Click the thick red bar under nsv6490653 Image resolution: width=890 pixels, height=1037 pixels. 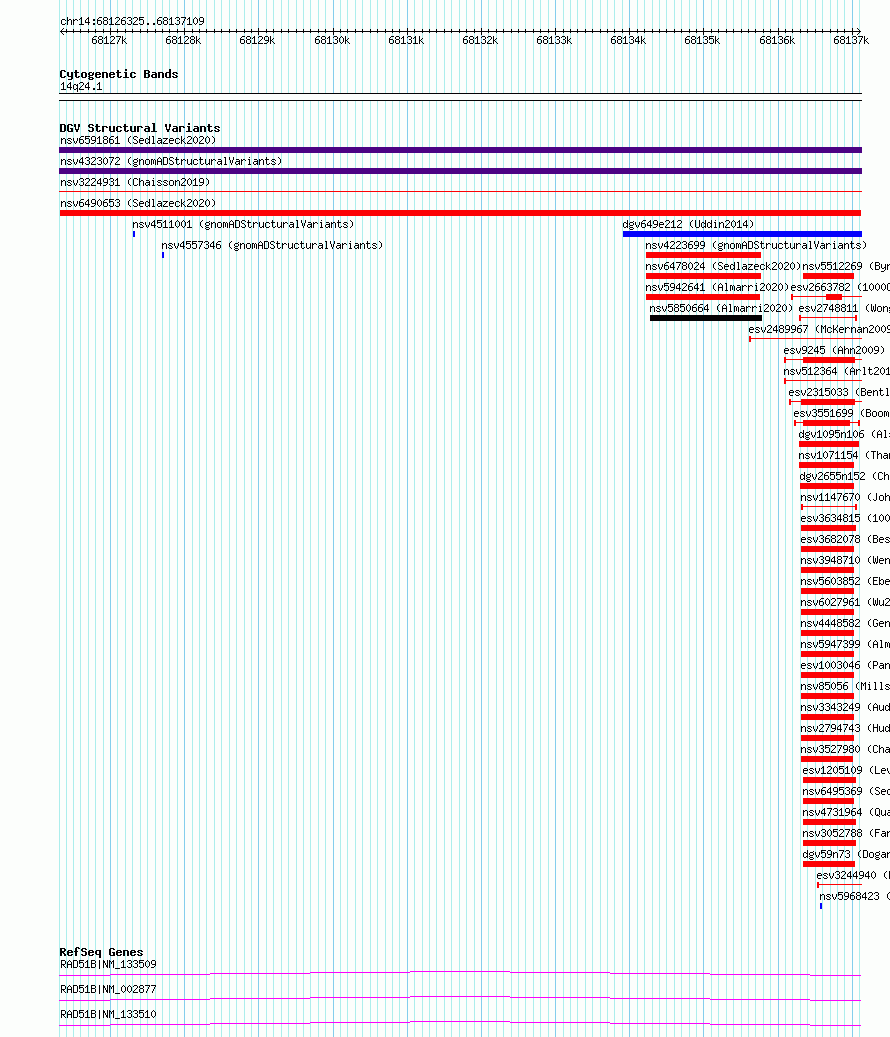point(461,213)
